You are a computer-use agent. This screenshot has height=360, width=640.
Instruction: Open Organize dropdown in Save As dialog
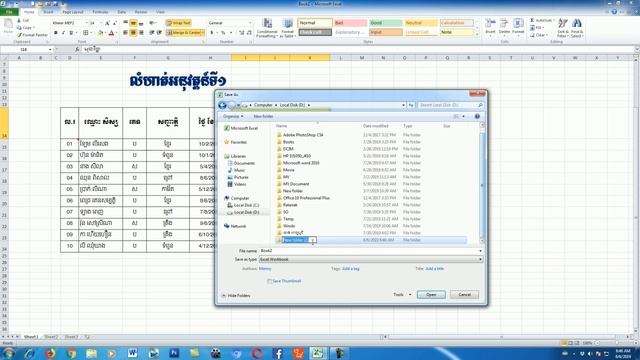[x=233, y=116]
